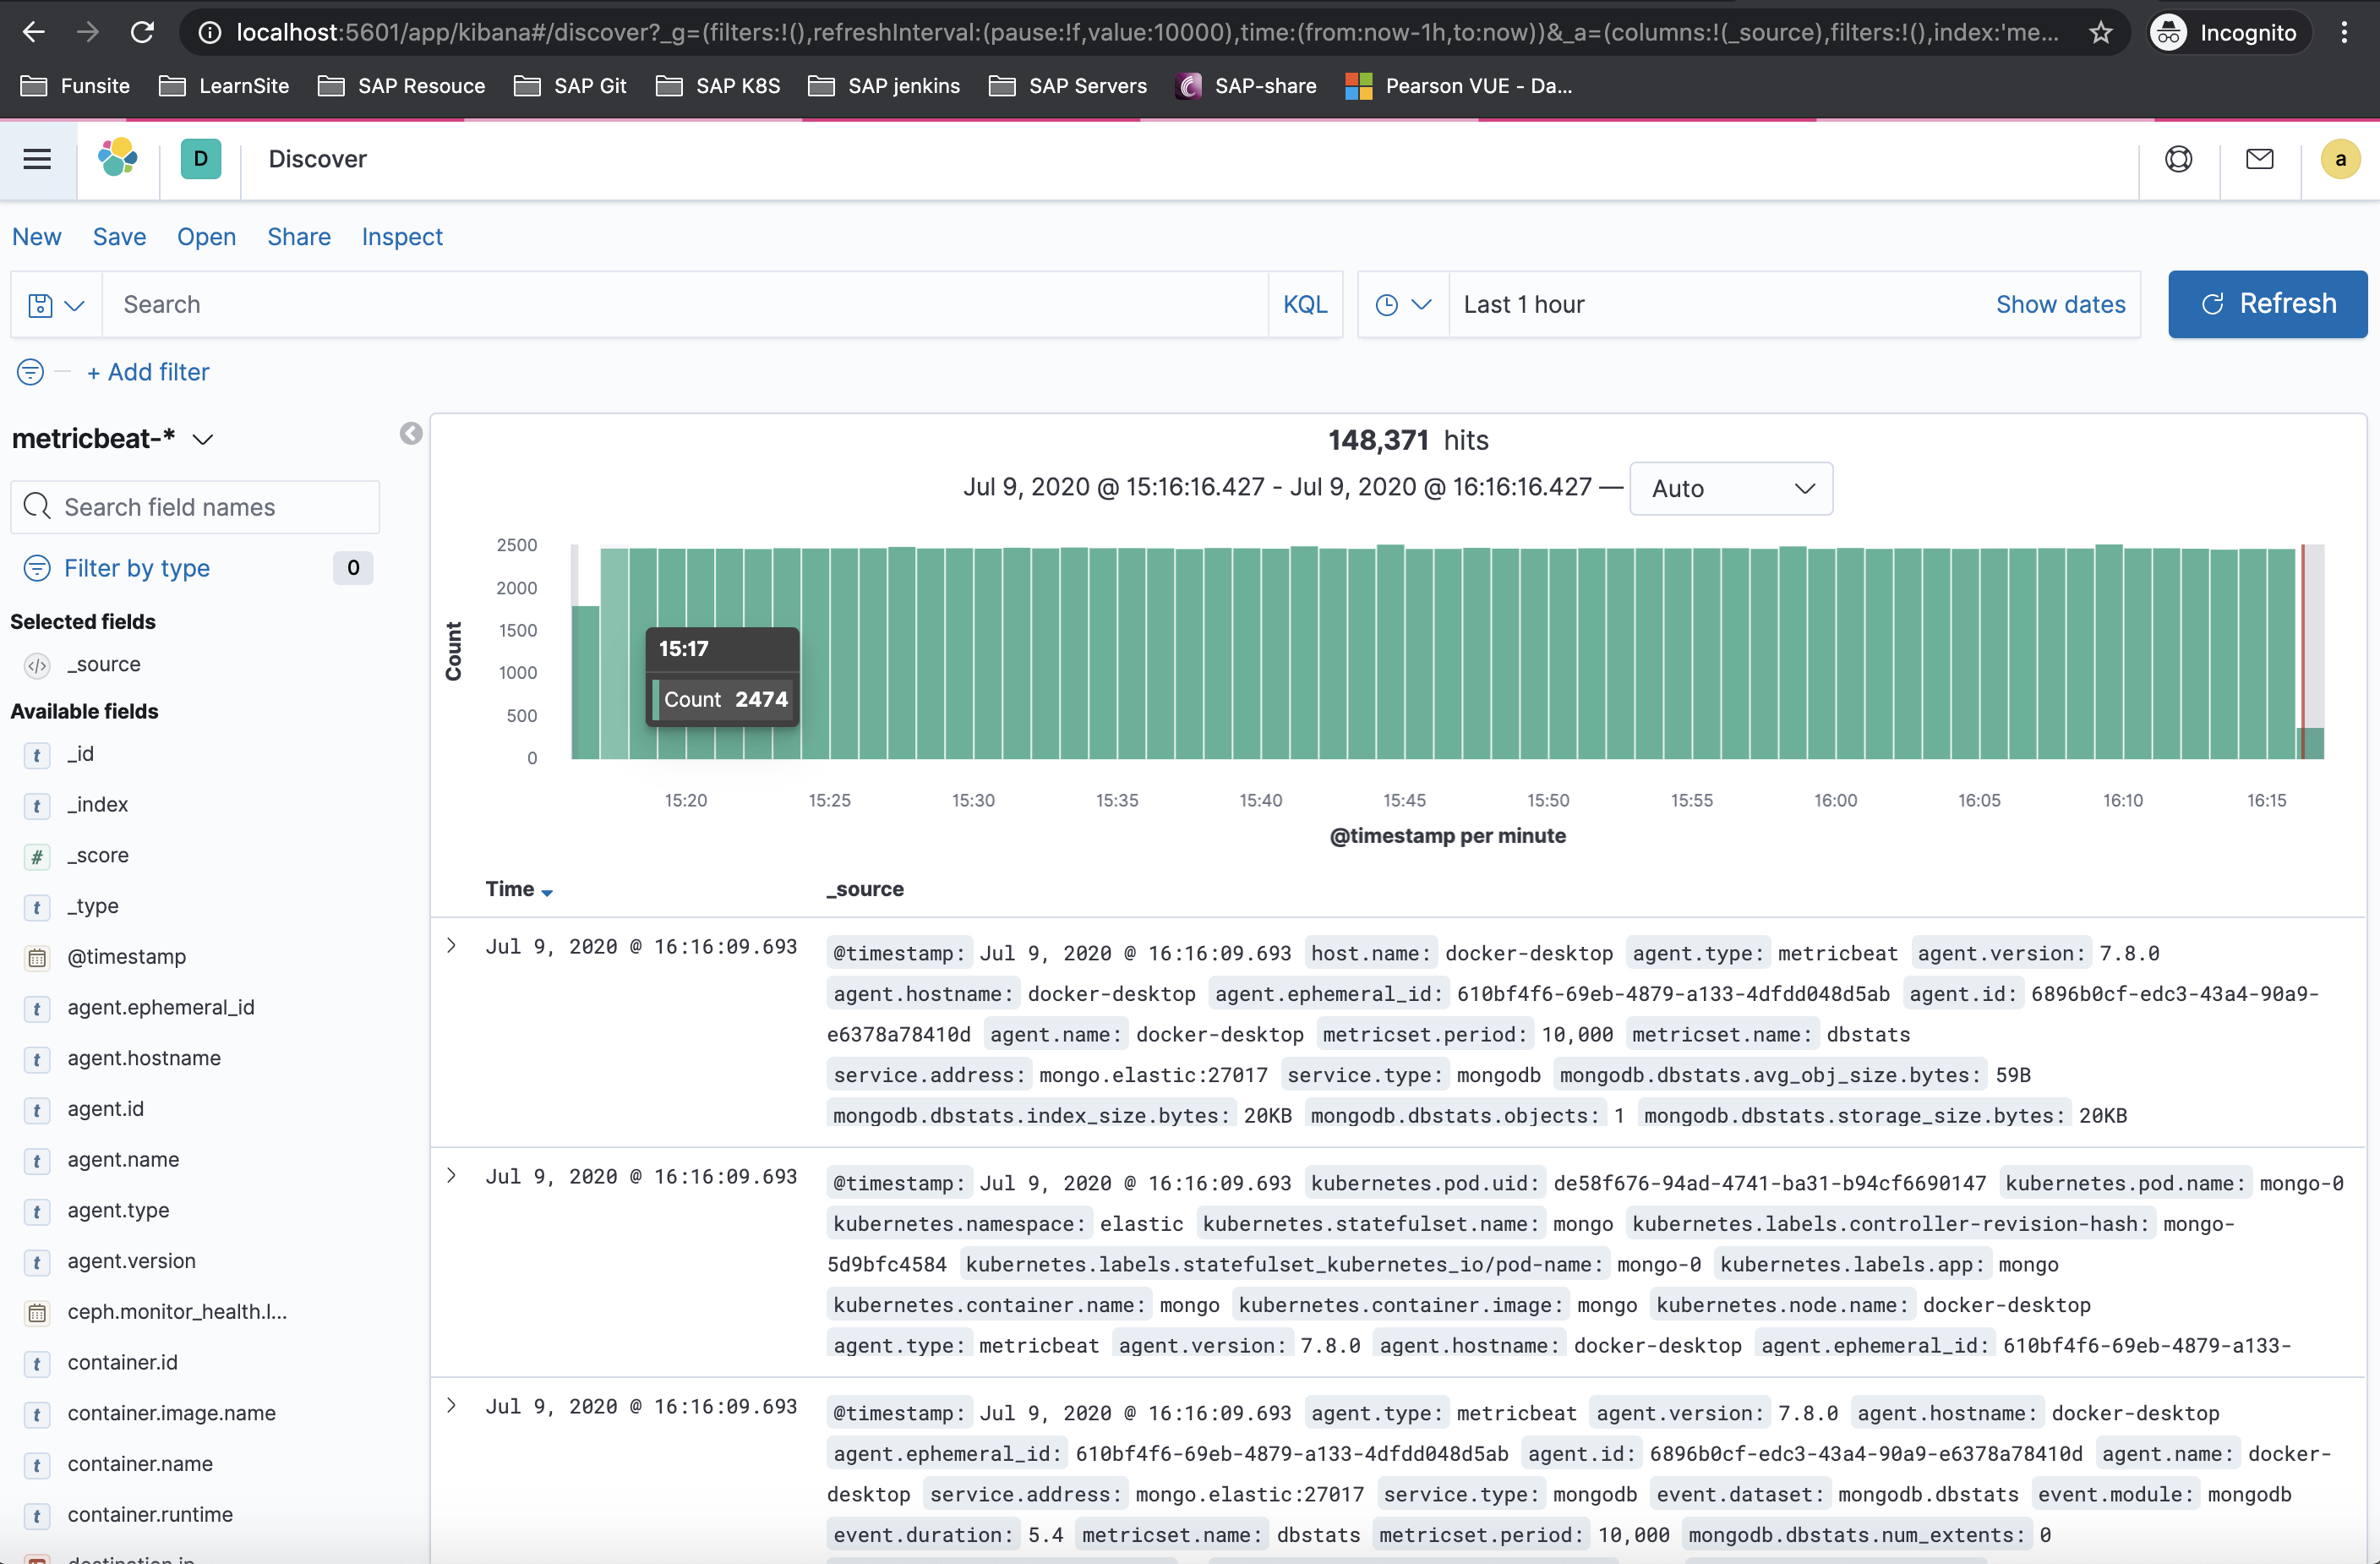Open the Auto interval dropdown
Viewport: 2380px width, 1564px height.
[x=1731, y=489]
